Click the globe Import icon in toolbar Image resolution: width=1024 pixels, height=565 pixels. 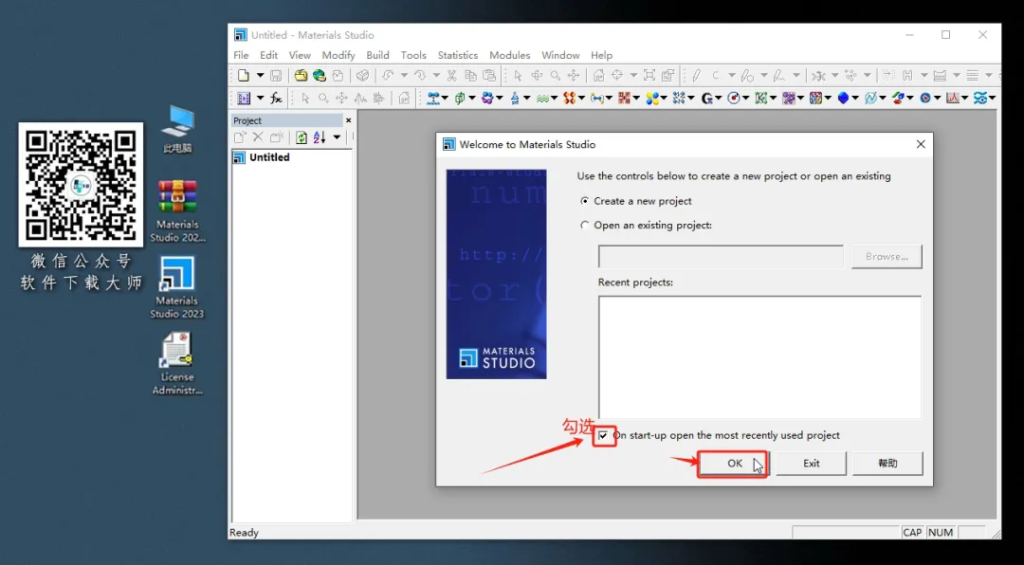[x=319, y=75]
